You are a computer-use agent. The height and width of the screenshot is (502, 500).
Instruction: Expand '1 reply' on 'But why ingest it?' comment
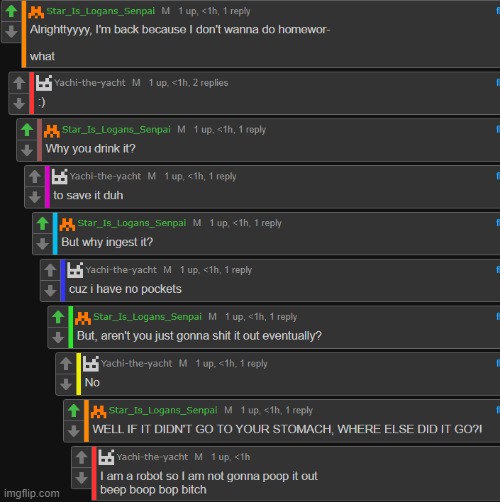coord(268,223)
